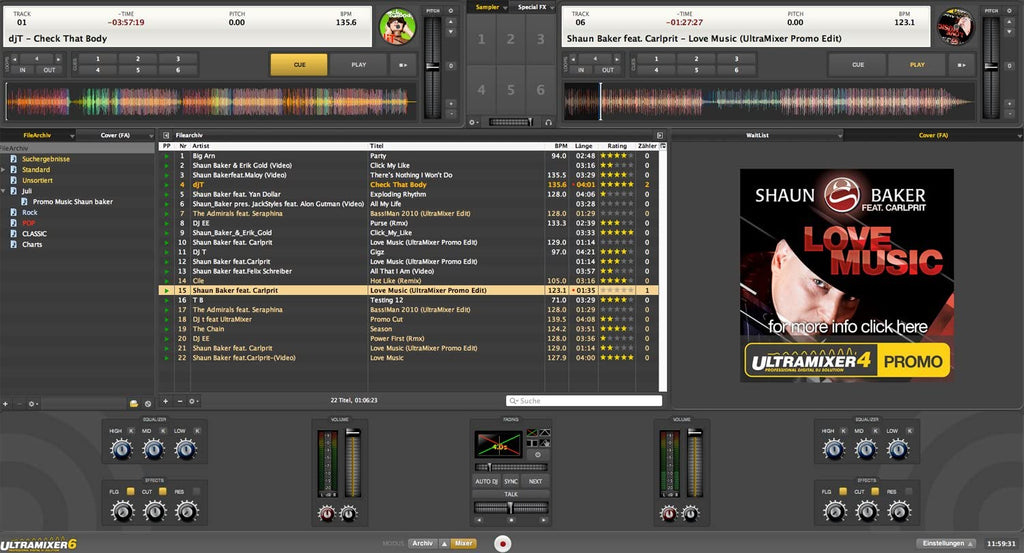Click left deck pitch plus button
1024x553 pixels.
coord(451,104)
